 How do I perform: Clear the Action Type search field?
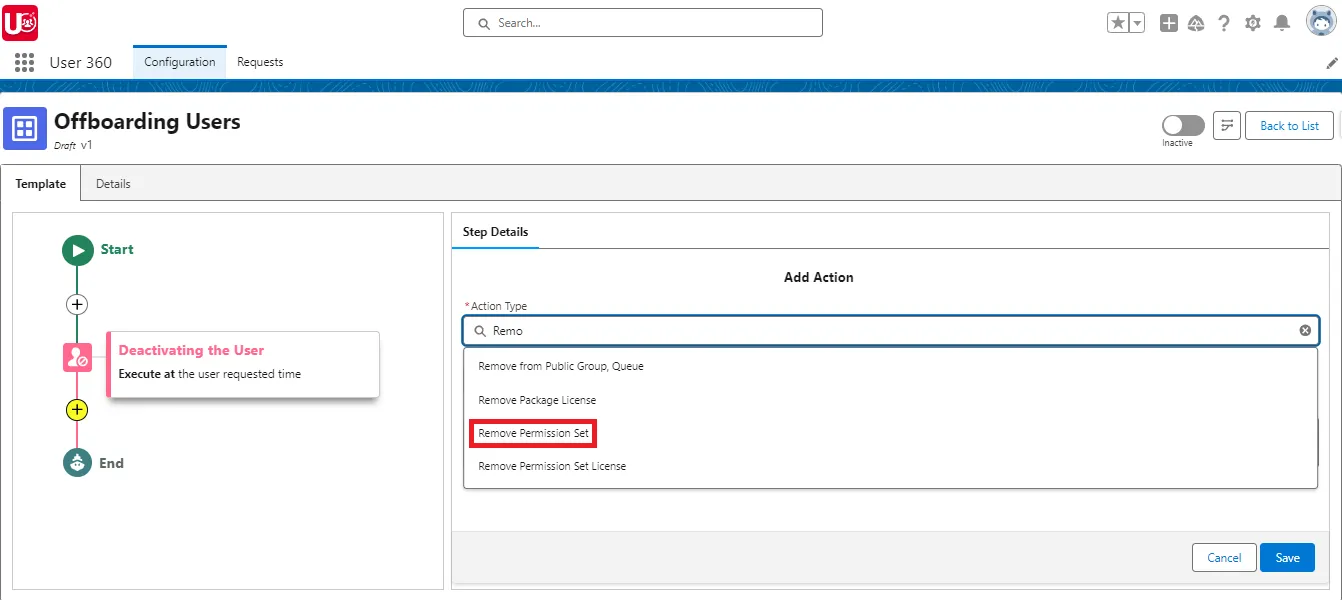click(x=1304, y=330)
